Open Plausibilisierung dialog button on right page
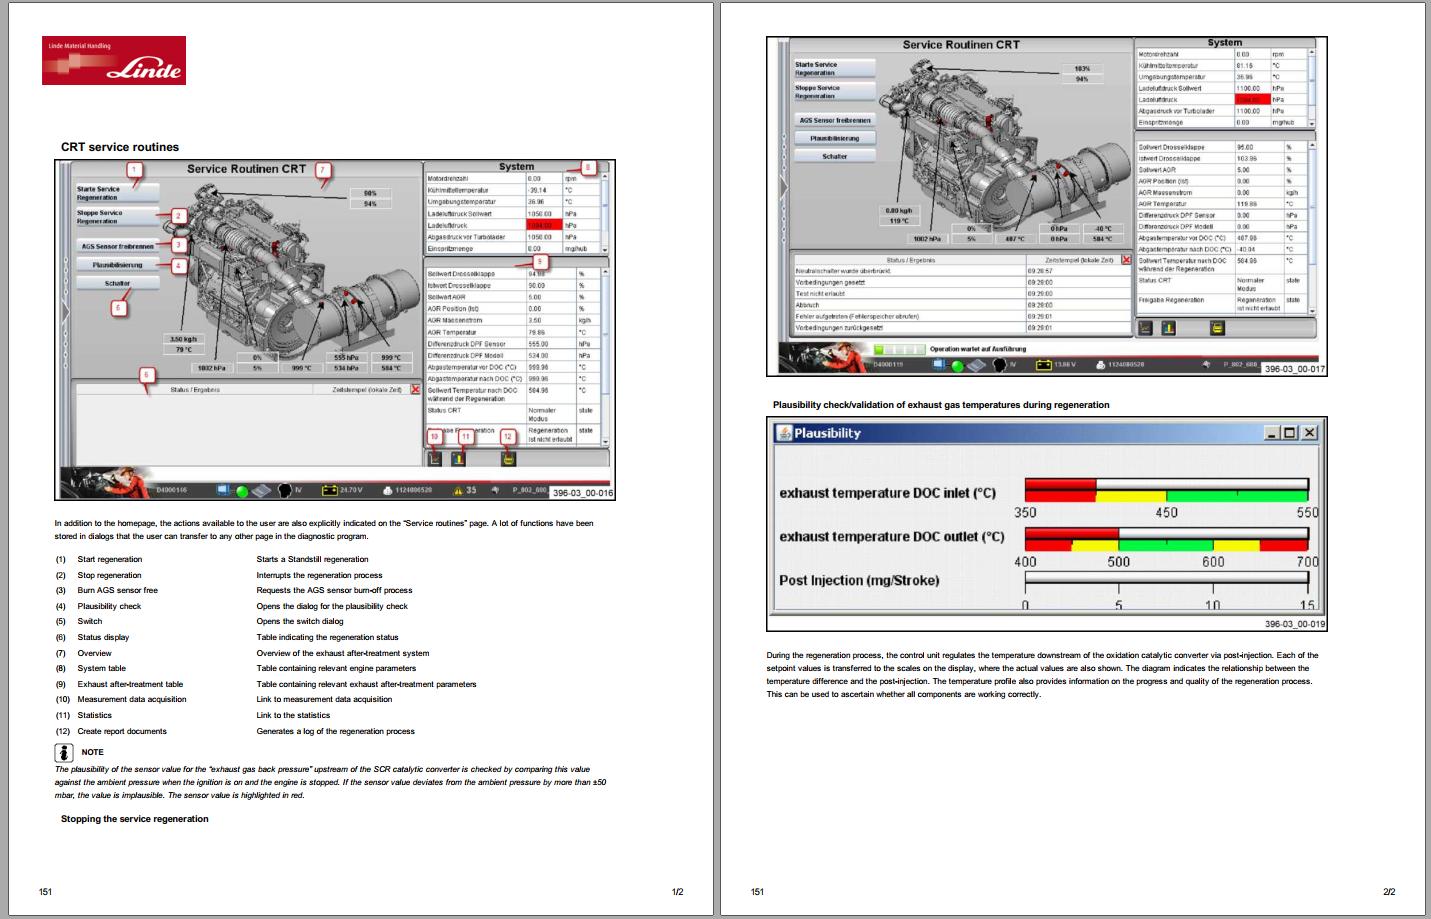 [834, 138]
